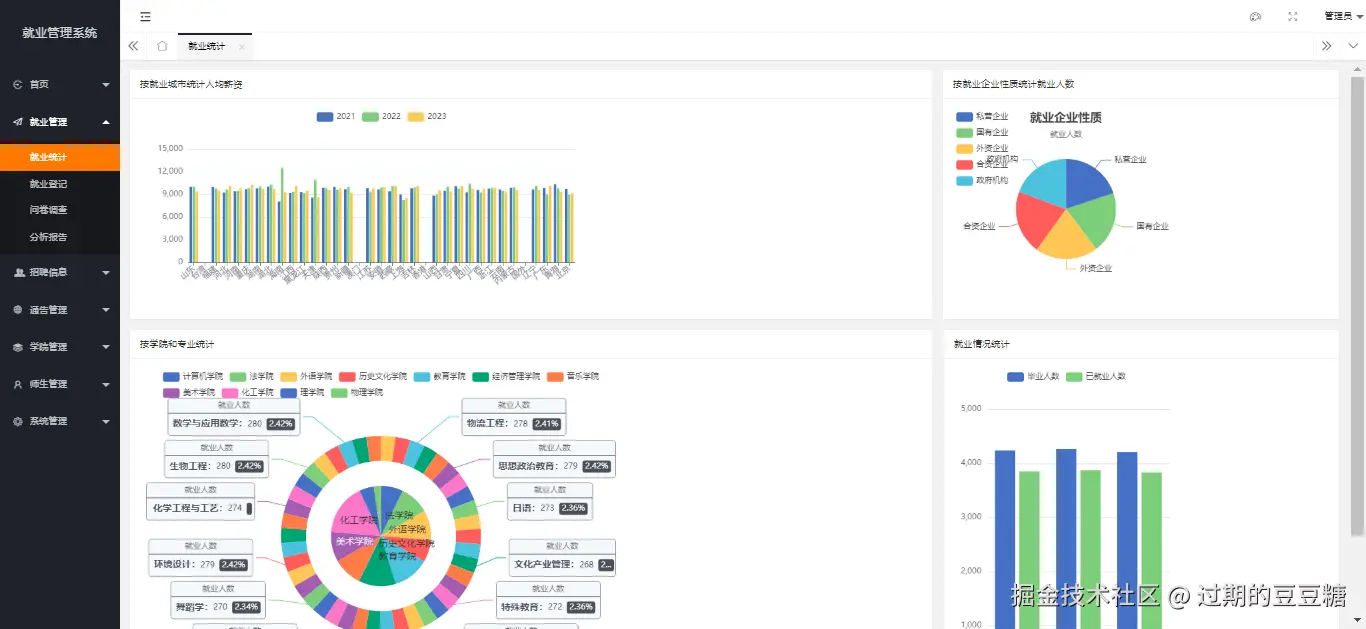Click the 就业管理系统 title in sidebar
Viewport: 1366px width, 629px height.
60,33
